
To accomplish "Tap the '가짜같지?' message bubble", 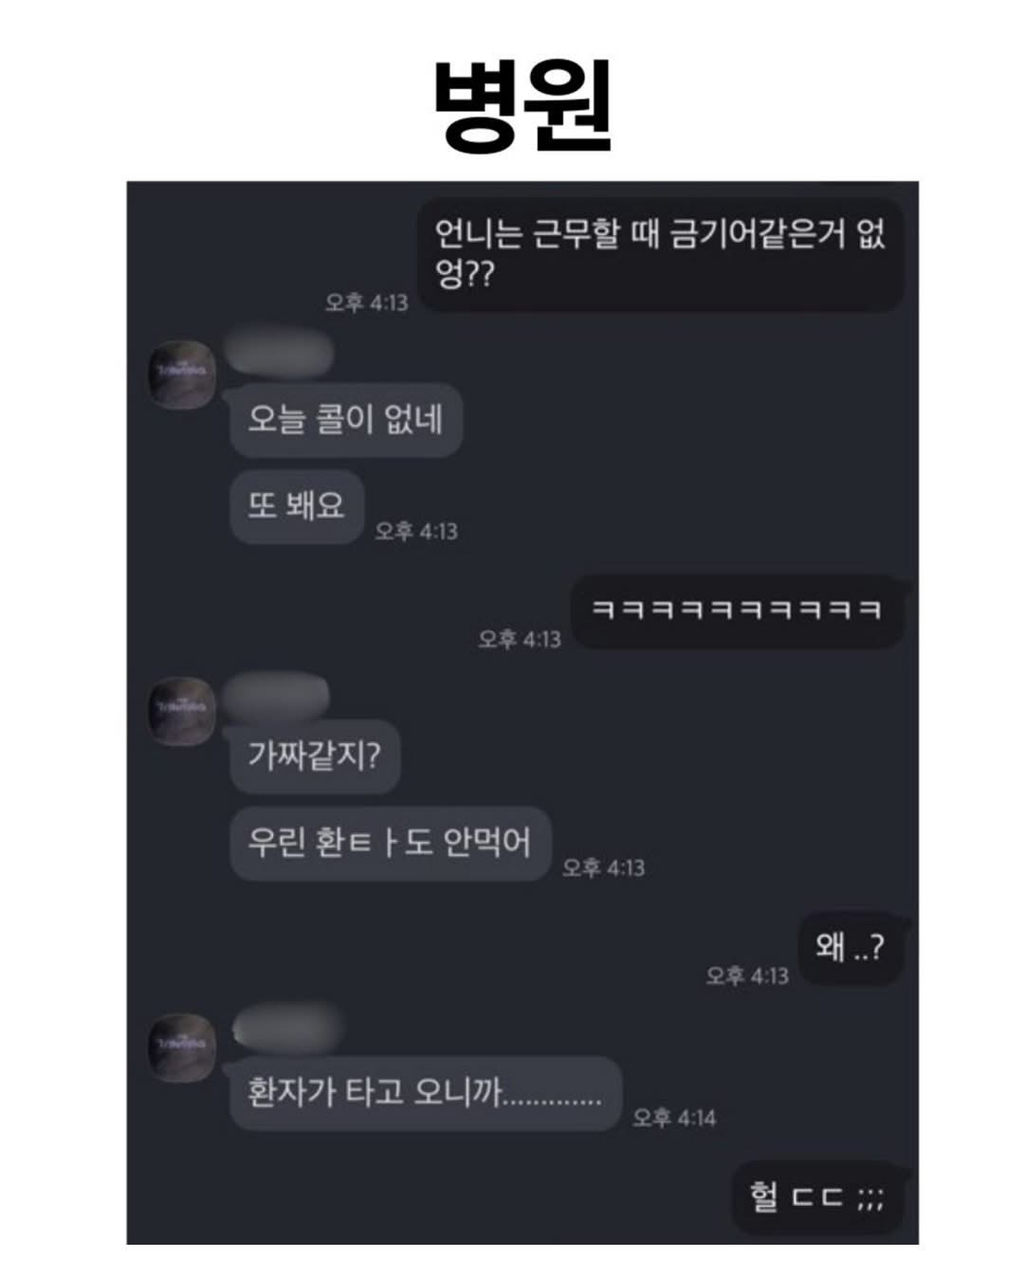I will pos(315,755).
